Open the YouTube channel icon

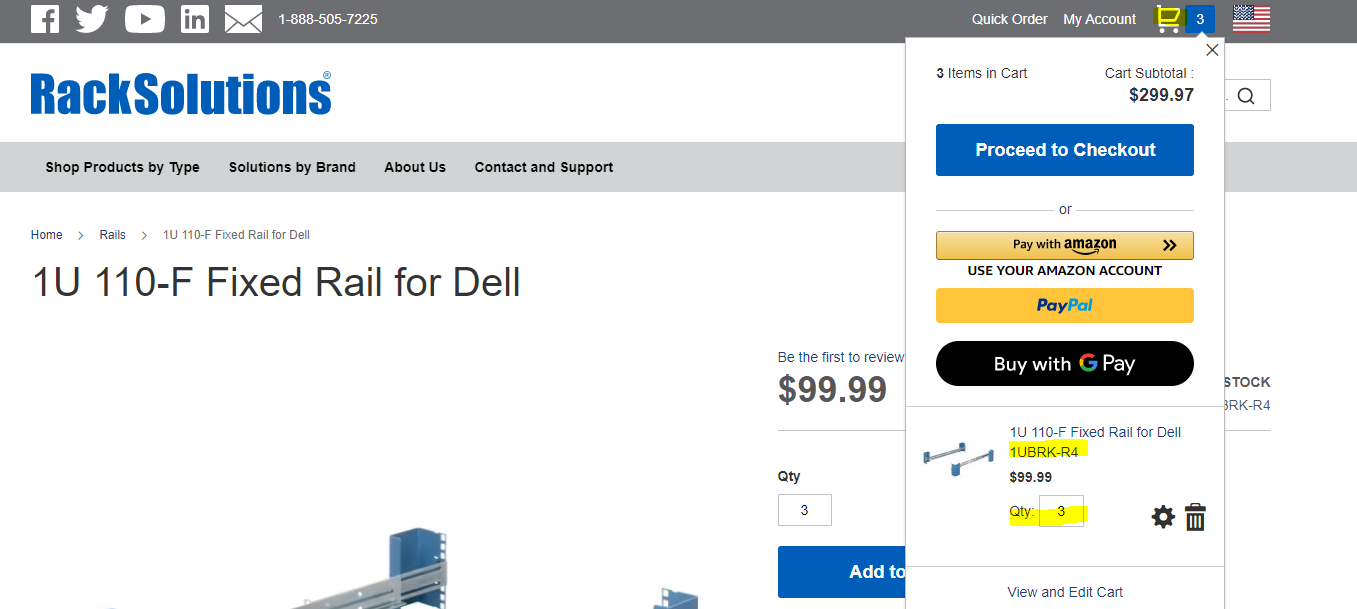click(145, 19)
